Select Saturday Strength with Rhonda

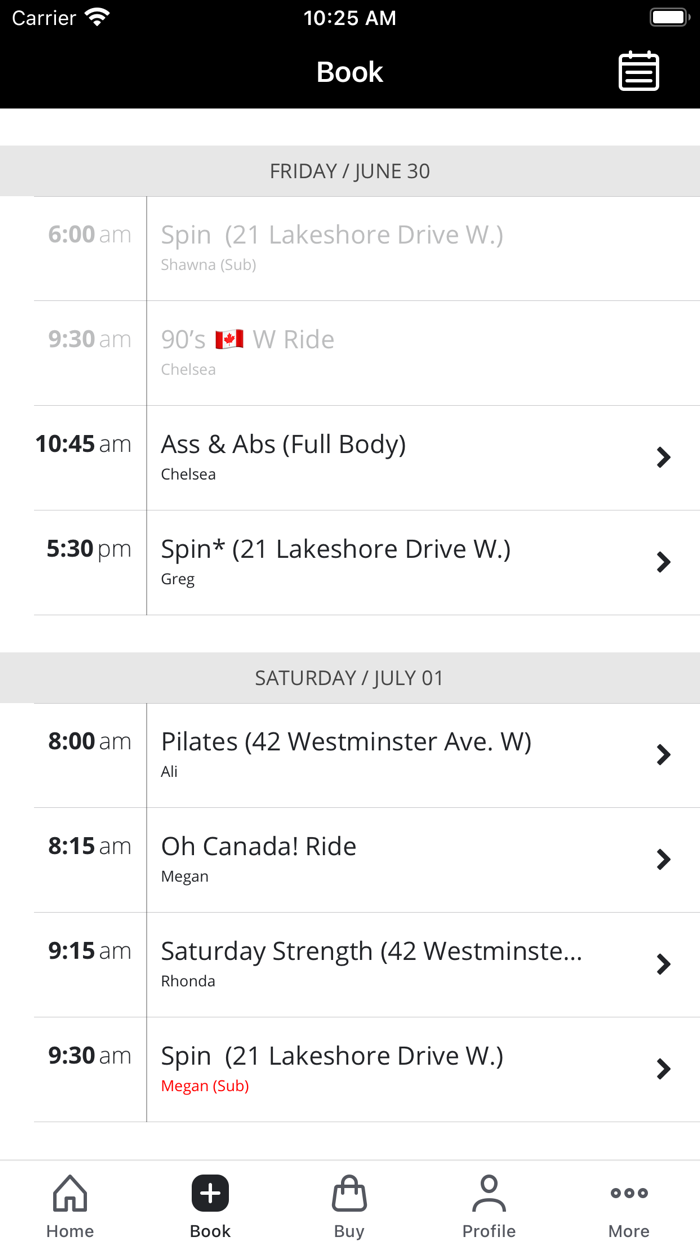[x=367, y=965]
